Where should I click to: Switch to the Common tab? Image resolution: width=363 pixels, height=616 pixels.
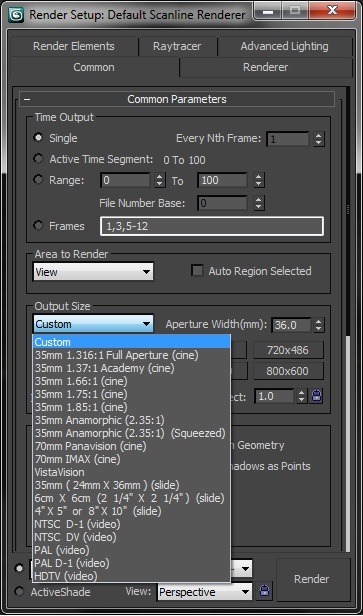tap(94, 67)
